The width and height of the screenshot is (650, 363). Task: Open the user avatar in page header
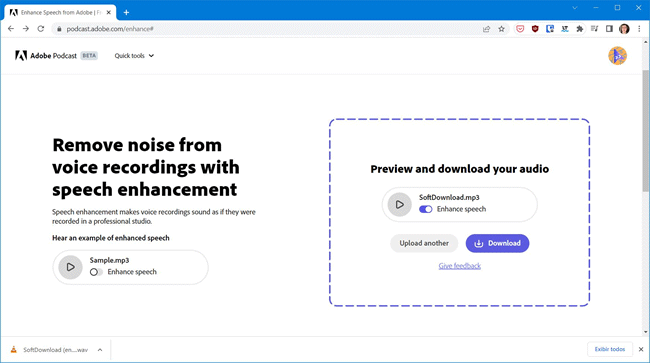point(617,56)
